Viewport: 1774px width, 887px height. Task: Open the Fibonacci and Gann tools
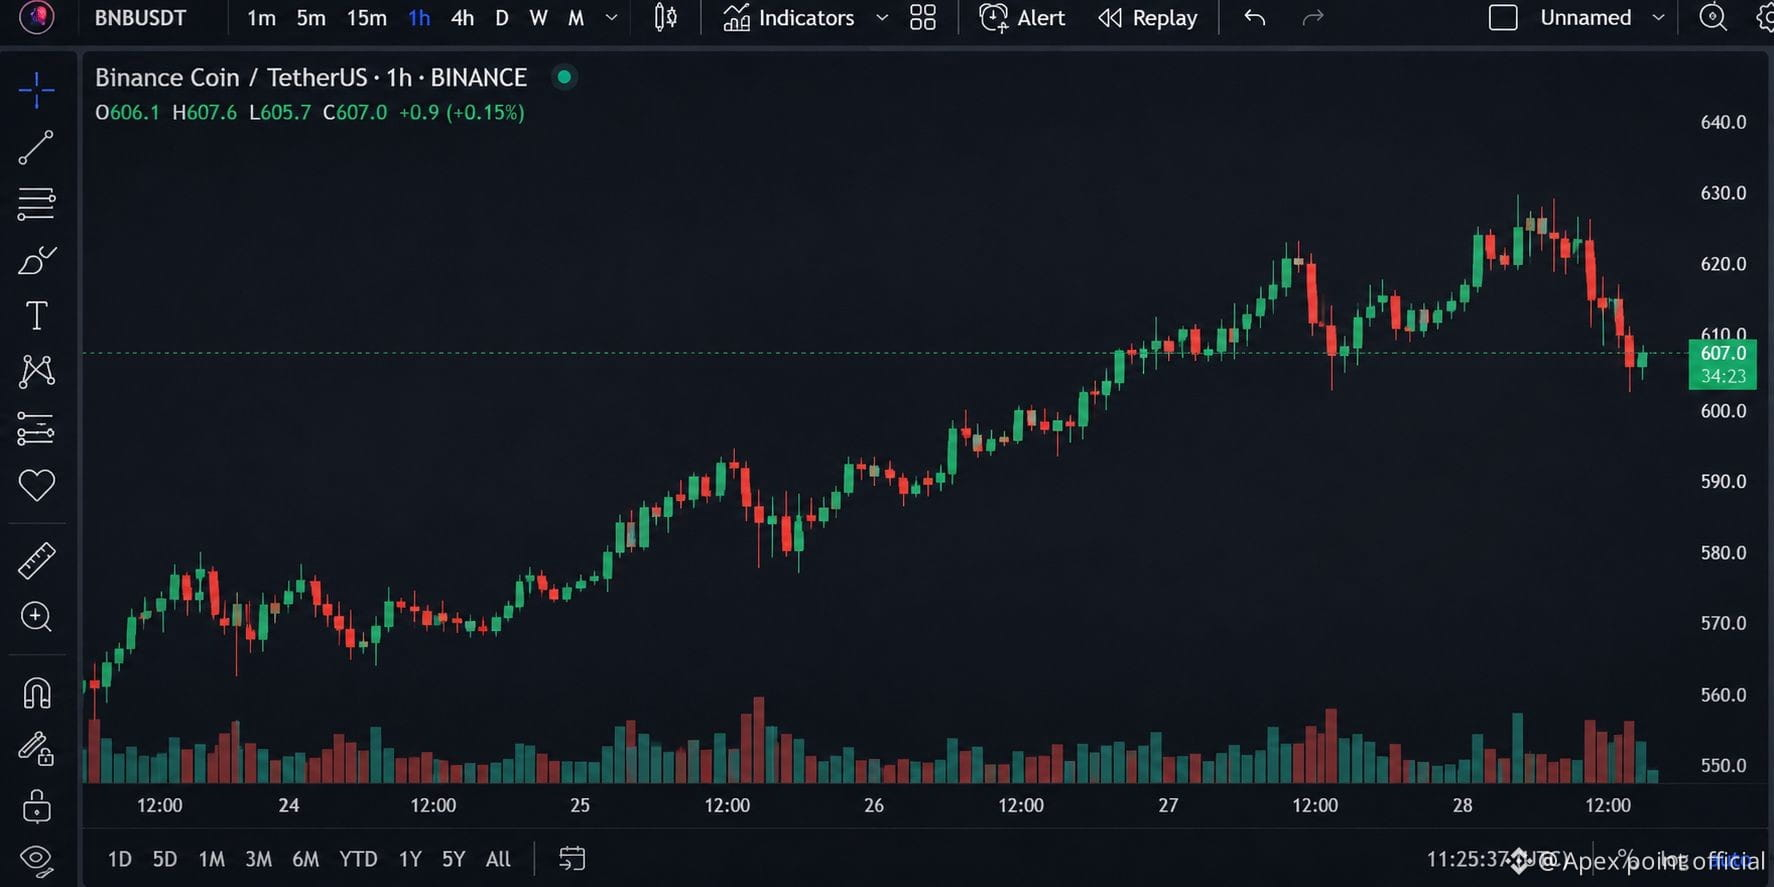tap(36, 204)
